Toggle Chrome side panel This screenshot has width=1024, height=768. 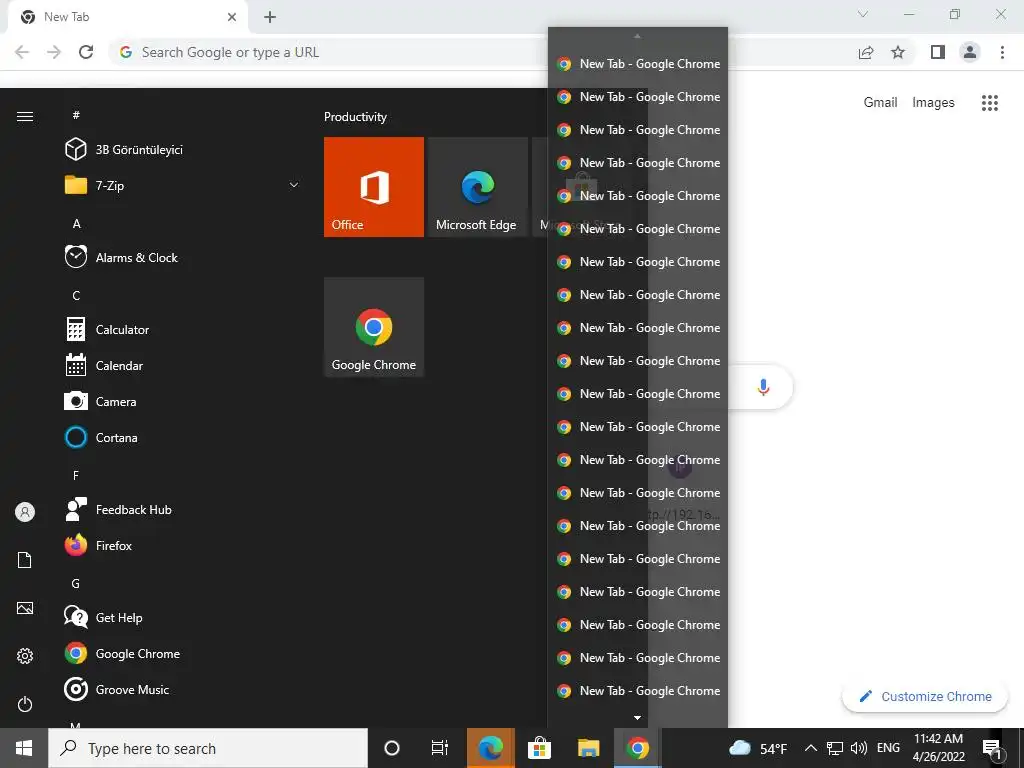[938, 52]
